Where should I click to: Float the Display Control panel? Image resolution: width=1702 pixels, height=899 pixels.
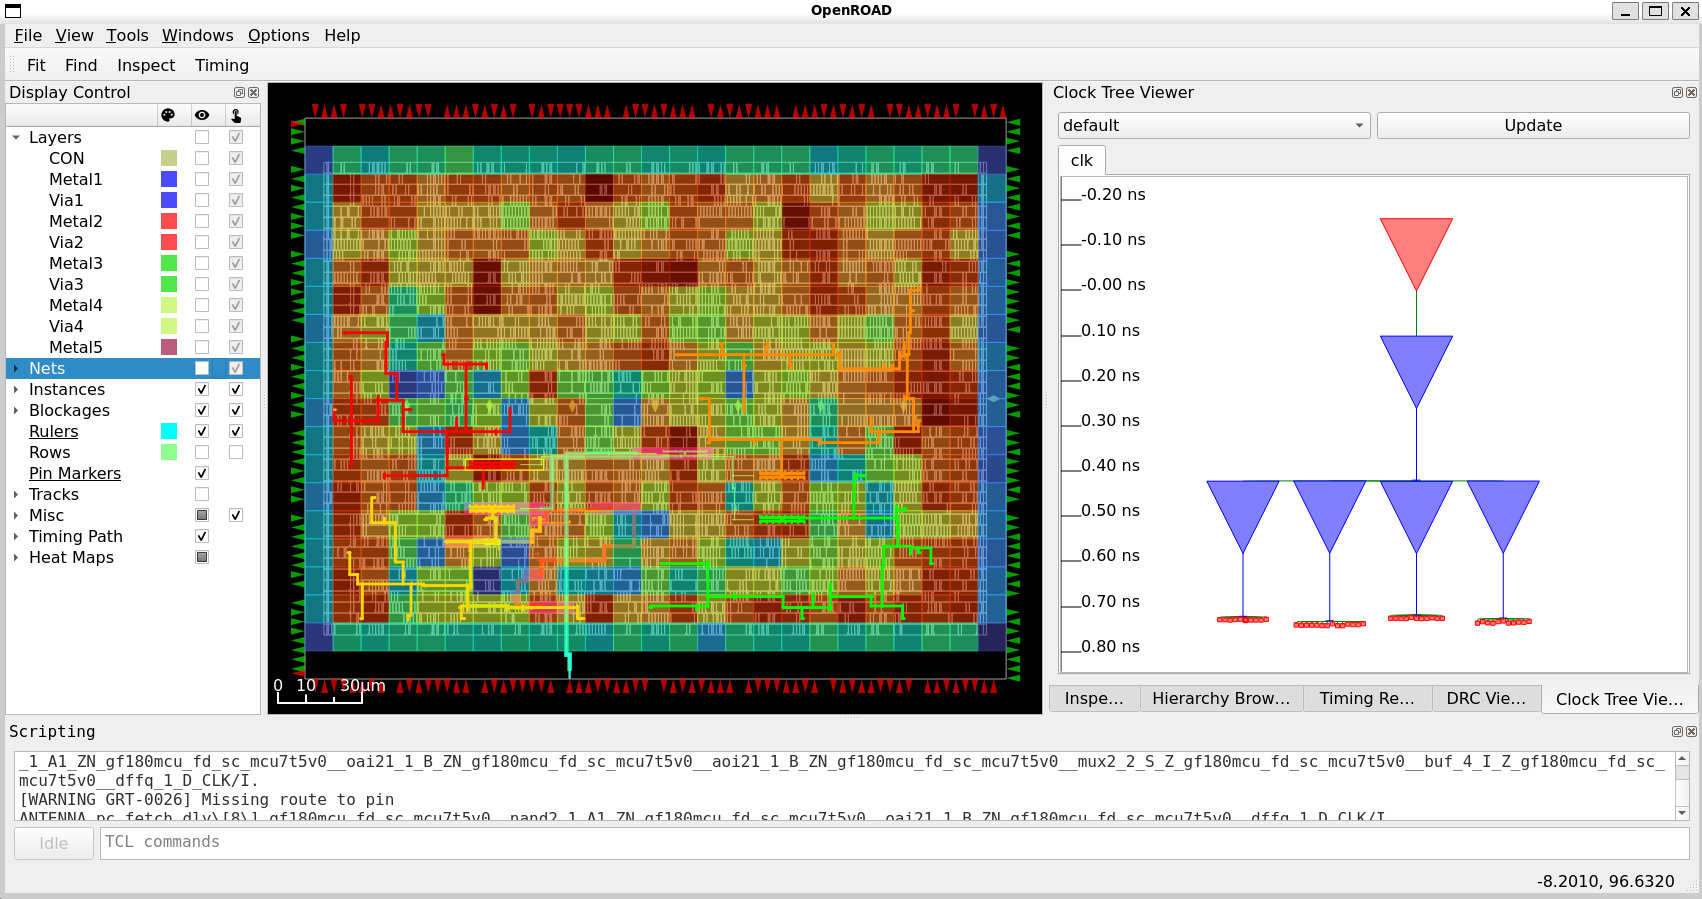pos(239,92)
